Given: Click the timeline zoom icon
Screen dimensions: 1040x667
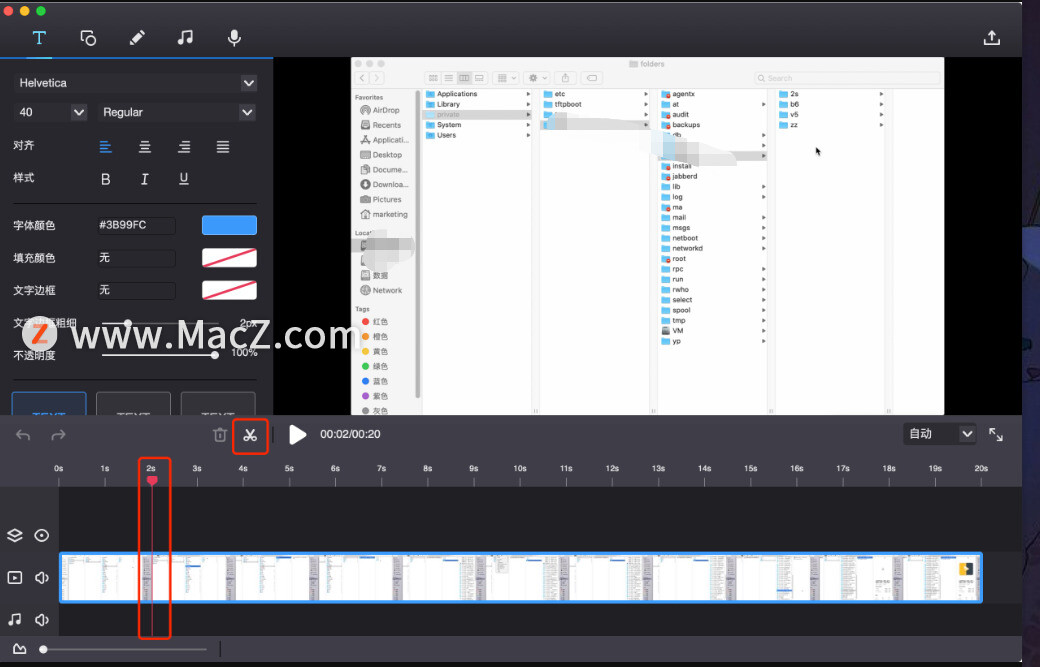Looking at the screenshot, I should click(x=19, y=649).
